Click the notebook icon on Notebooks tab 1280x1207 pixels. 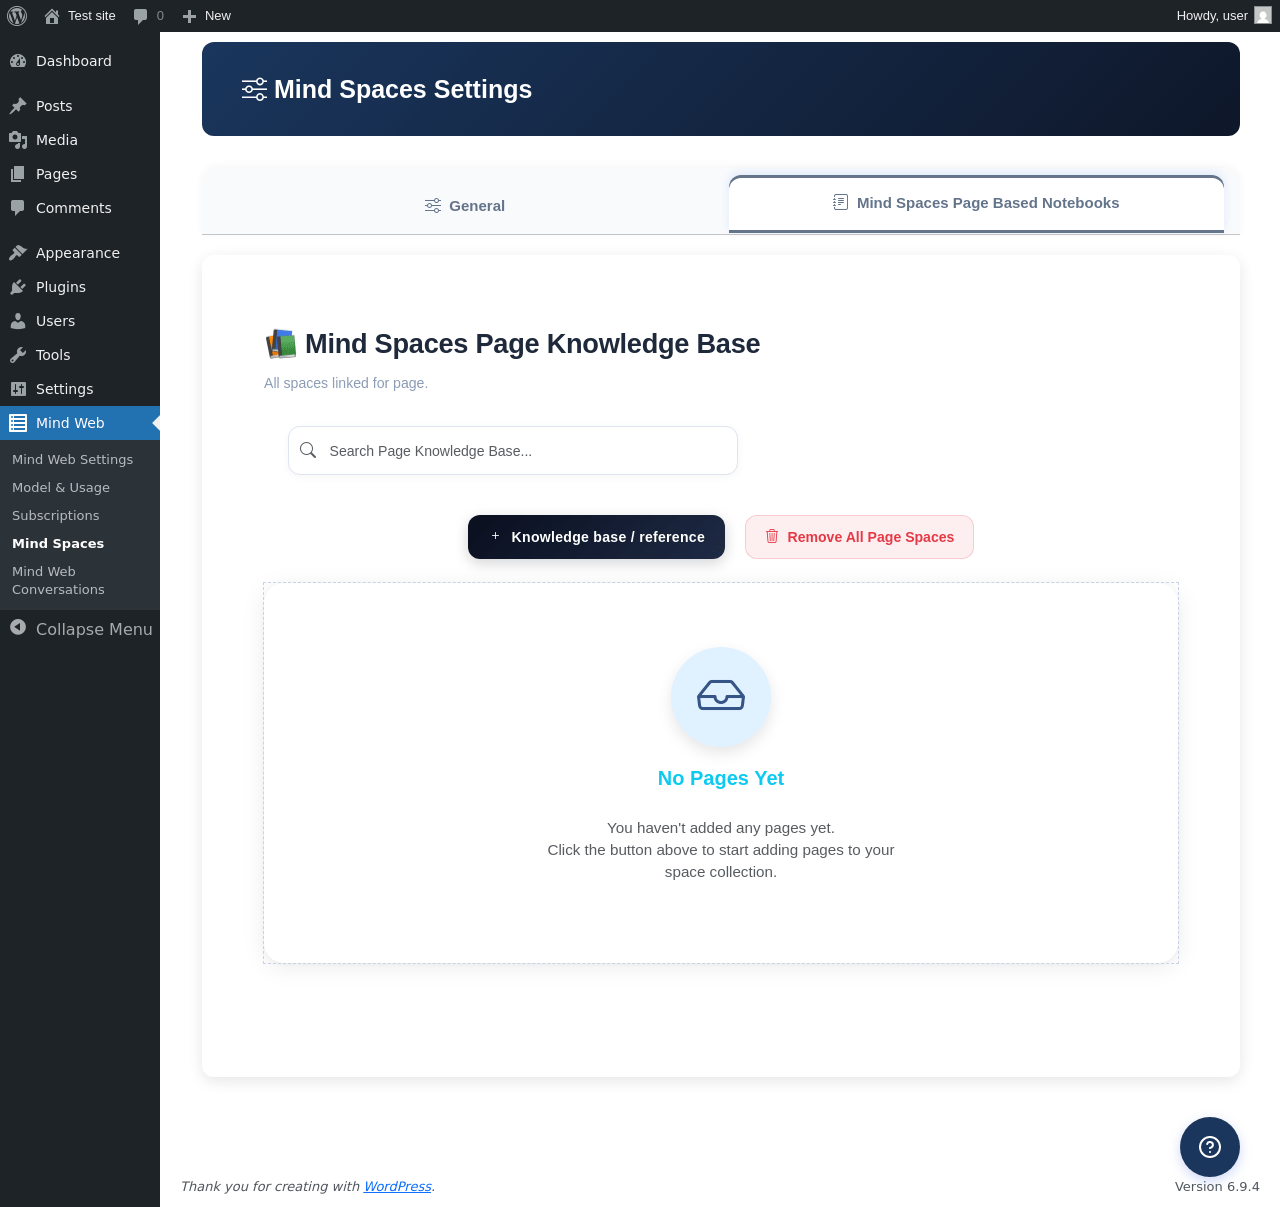tap(841, 202)
